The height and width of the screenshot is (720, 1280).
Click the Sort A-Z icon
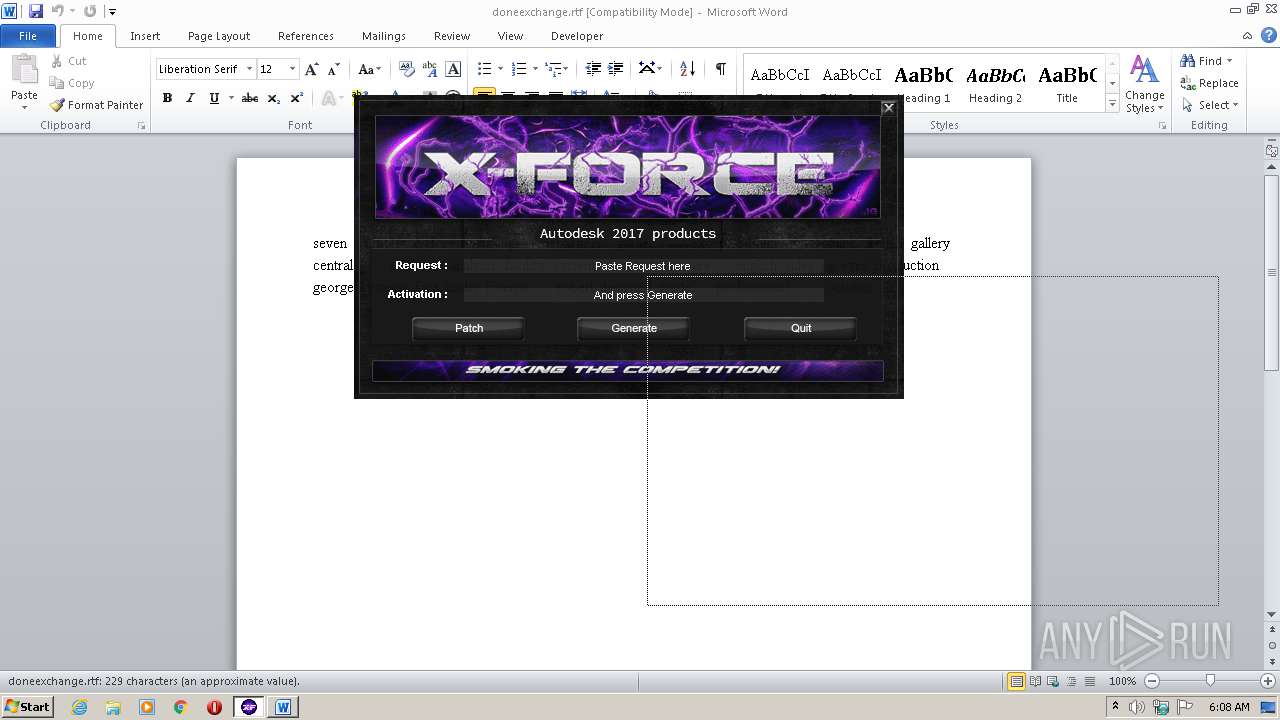687,69
